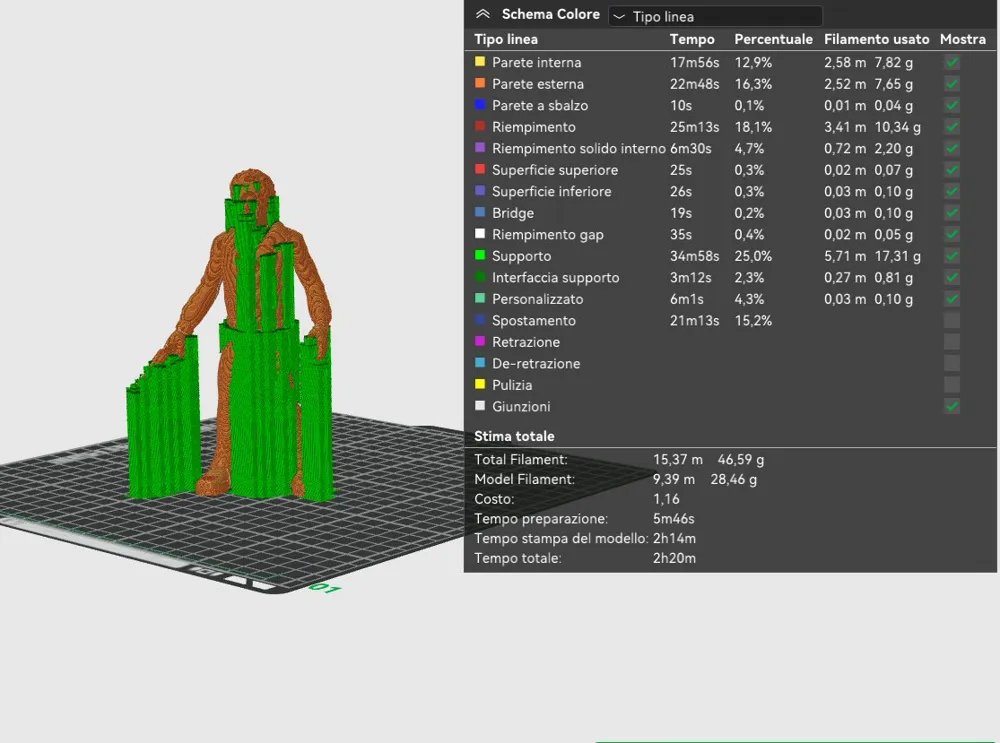1000x743 pixels.
Task: Click dark green Interfaccia supporto swatch
Action: (x=480, y=277)
